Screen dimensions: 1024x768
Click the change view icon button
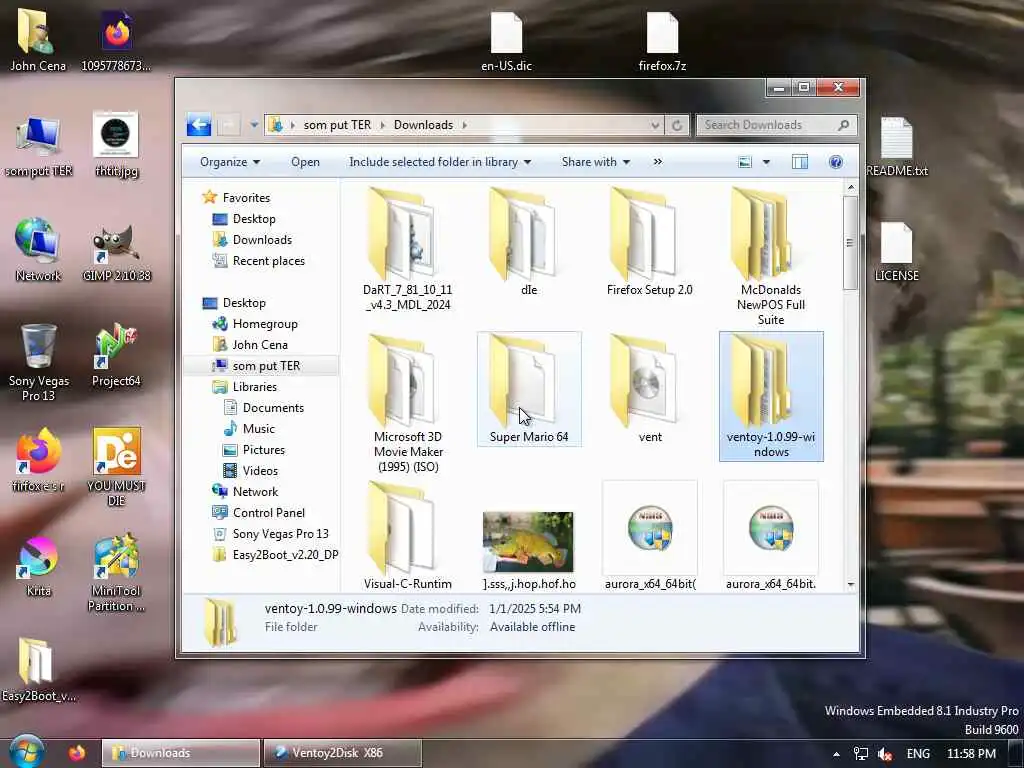pos(744,162)
